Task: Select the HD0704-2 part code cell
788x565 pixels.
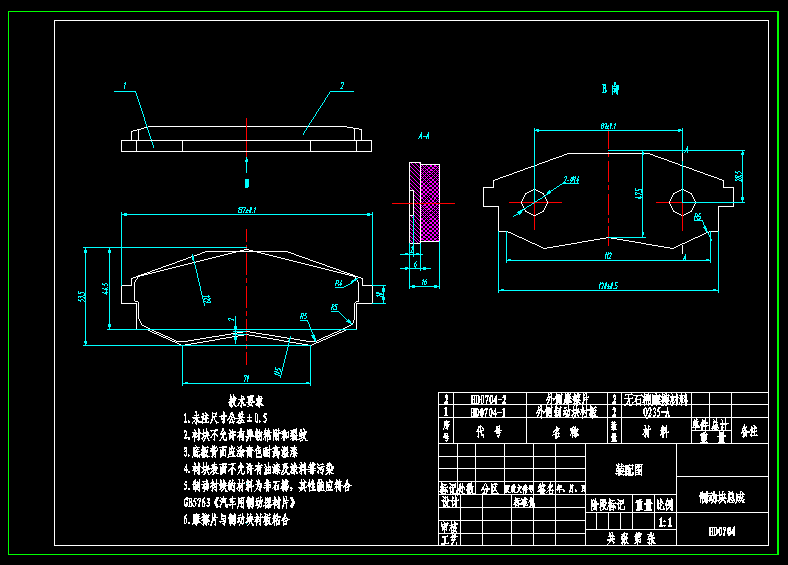Action: (x=488, y=400)
